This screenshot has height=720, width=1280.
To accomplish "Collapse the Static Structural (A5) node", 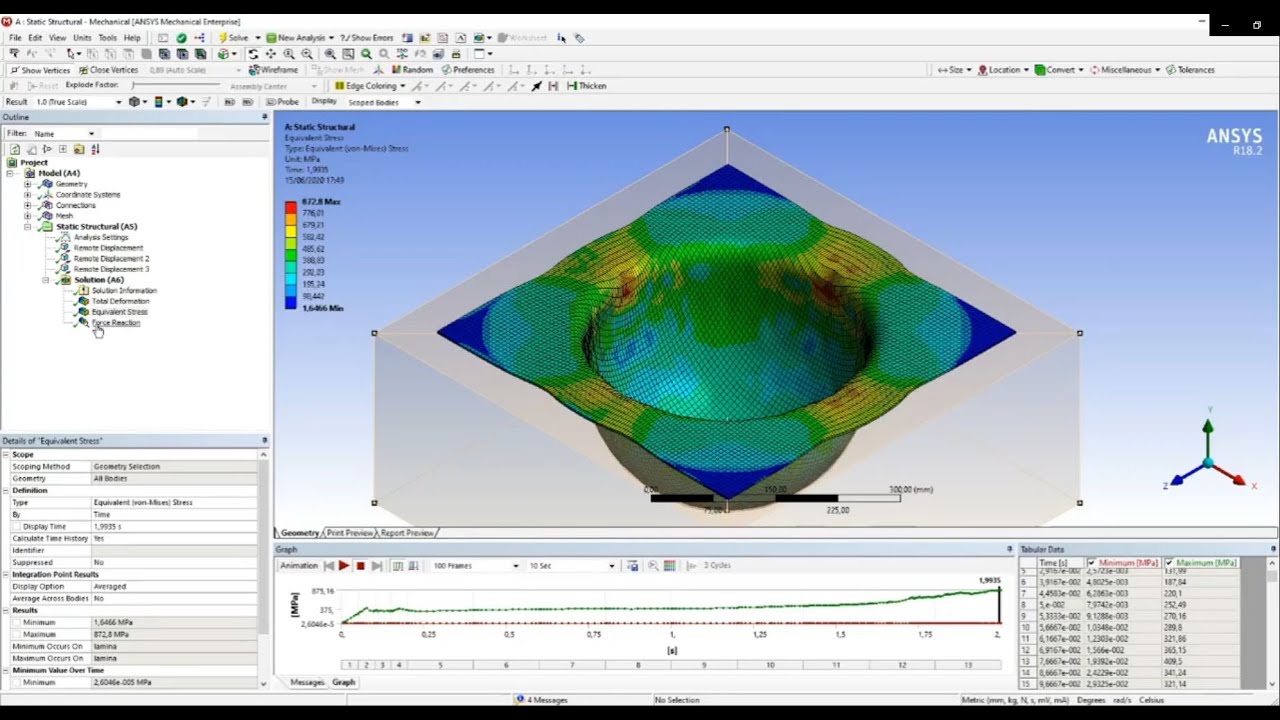I will pos(28,227).
